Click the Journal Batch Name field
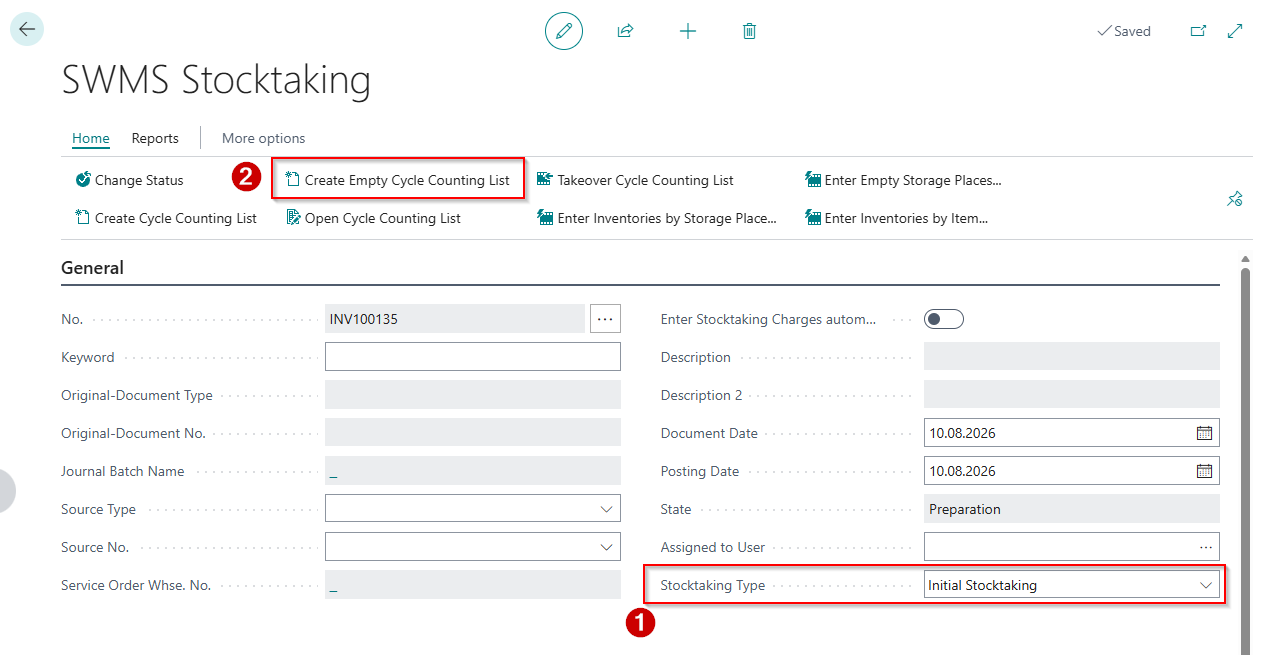The image size is (1273, 655). (x=473, y=471)
